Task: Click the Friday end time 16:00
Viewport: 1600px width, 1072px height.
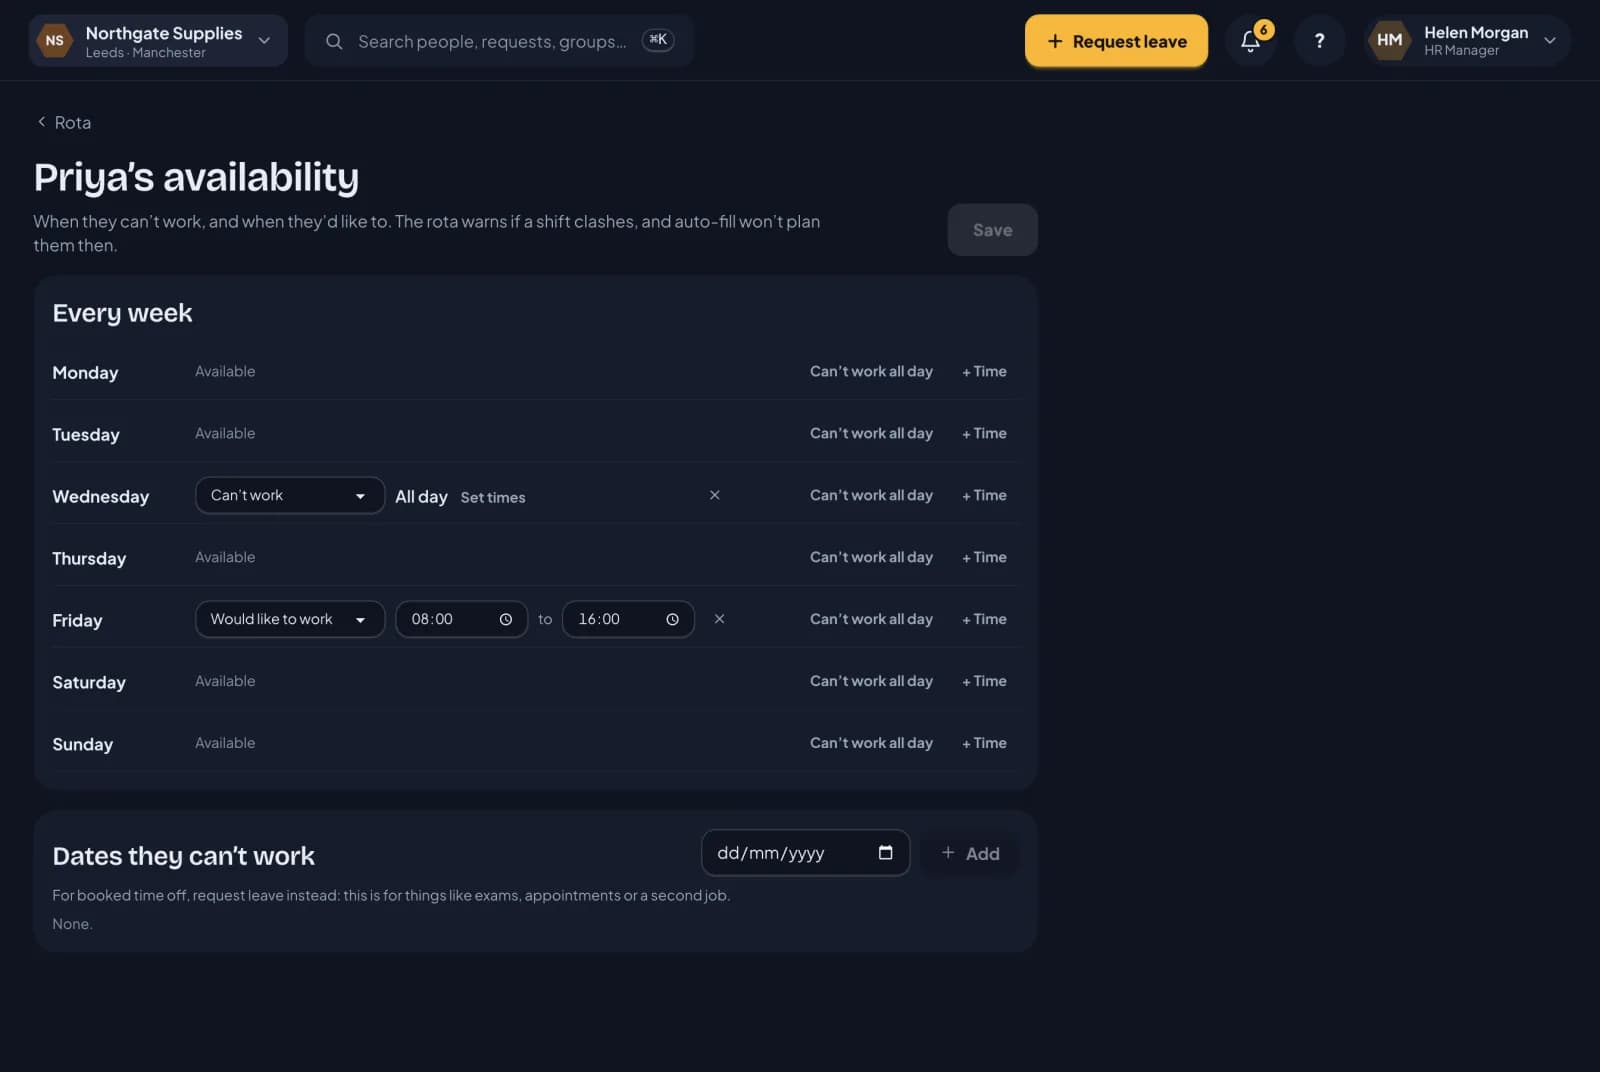Action: pos(628,619)
